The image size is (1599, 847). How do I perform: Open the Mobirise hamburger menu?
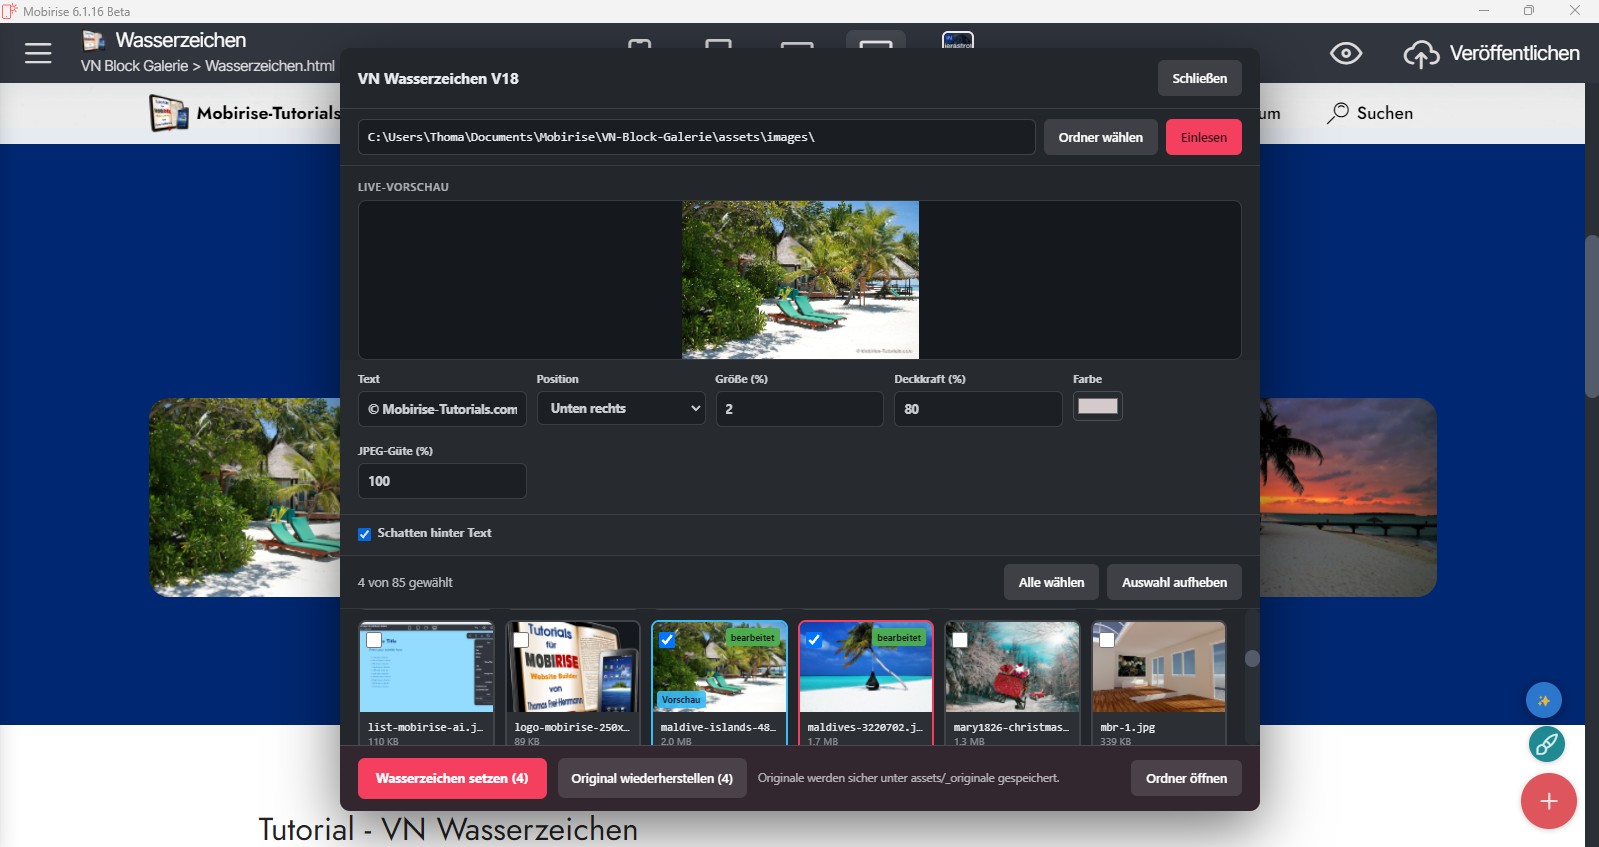pyautogui.click(x=38, y=53)
